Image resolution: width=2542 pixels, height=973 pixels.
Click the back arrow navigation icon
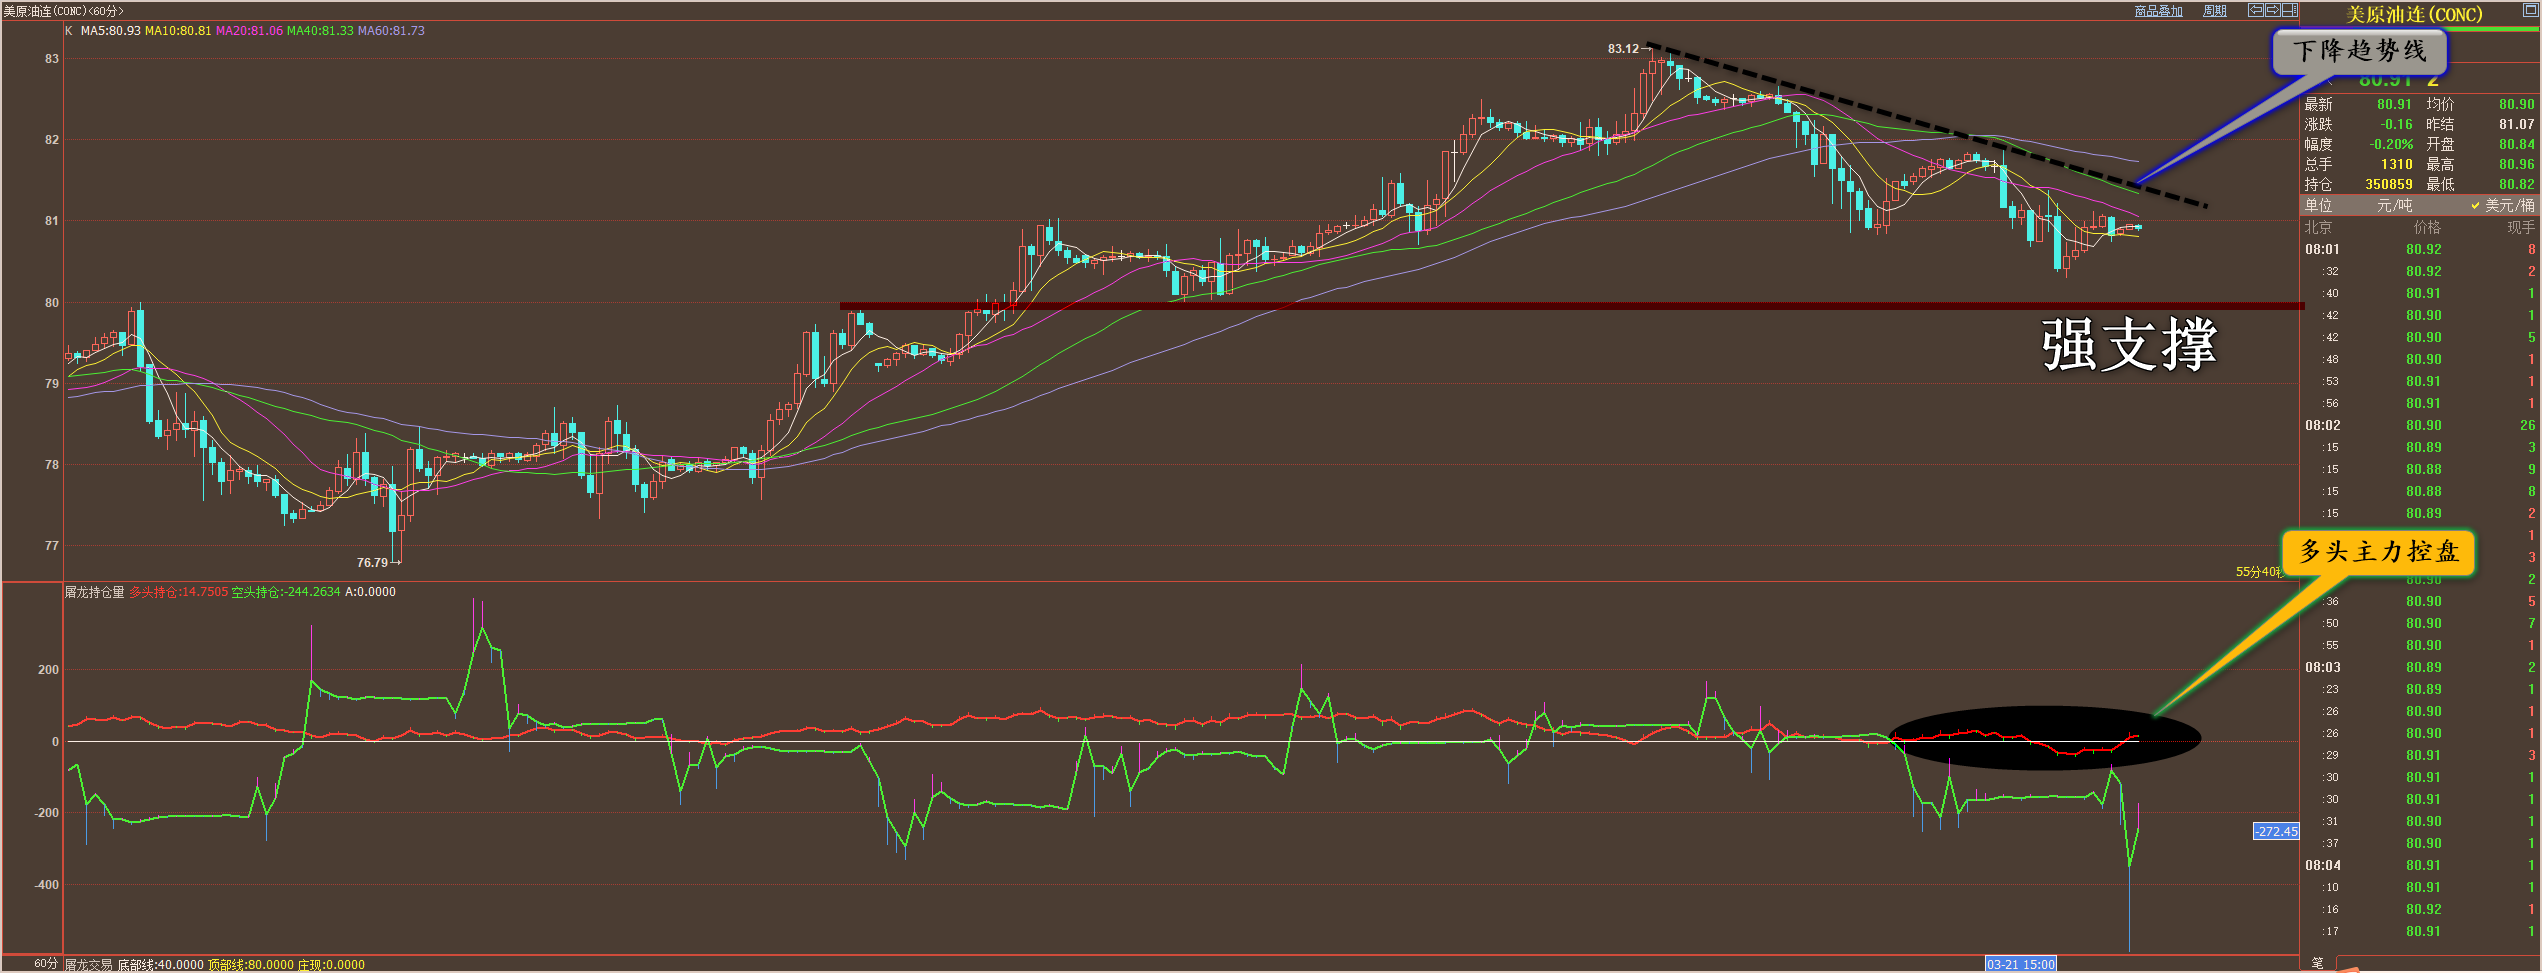(2256, 10)
